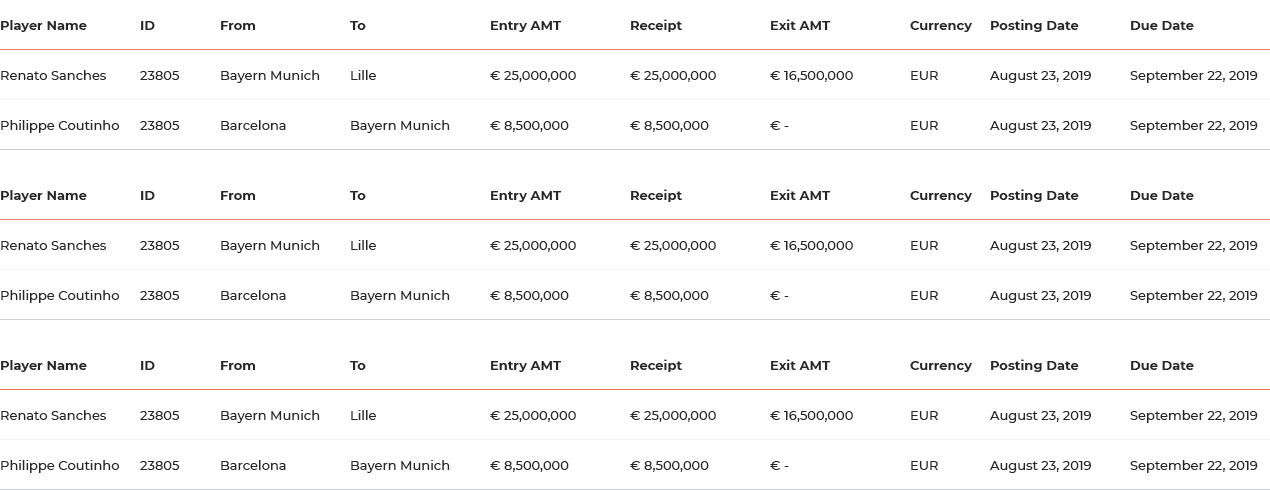Click Barcelona in the second table
The width and height of the screenshot is (1270, 490).
(253, 296)
